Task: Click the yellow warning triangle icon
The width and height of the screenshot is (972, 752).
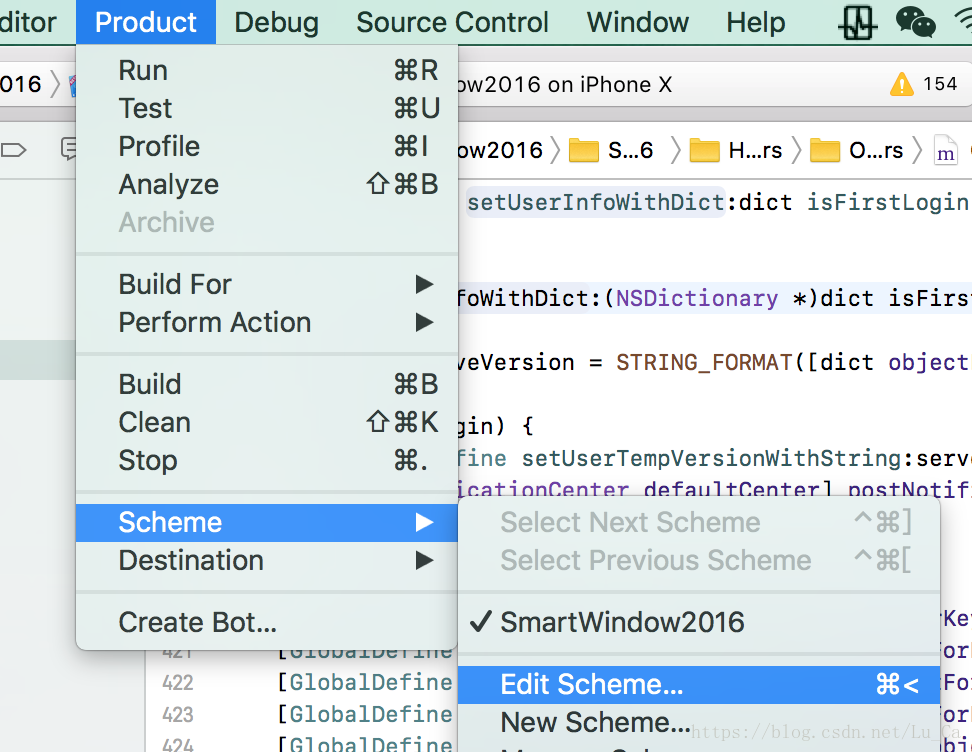Action: pyautogui.click(x=902, y=84)
